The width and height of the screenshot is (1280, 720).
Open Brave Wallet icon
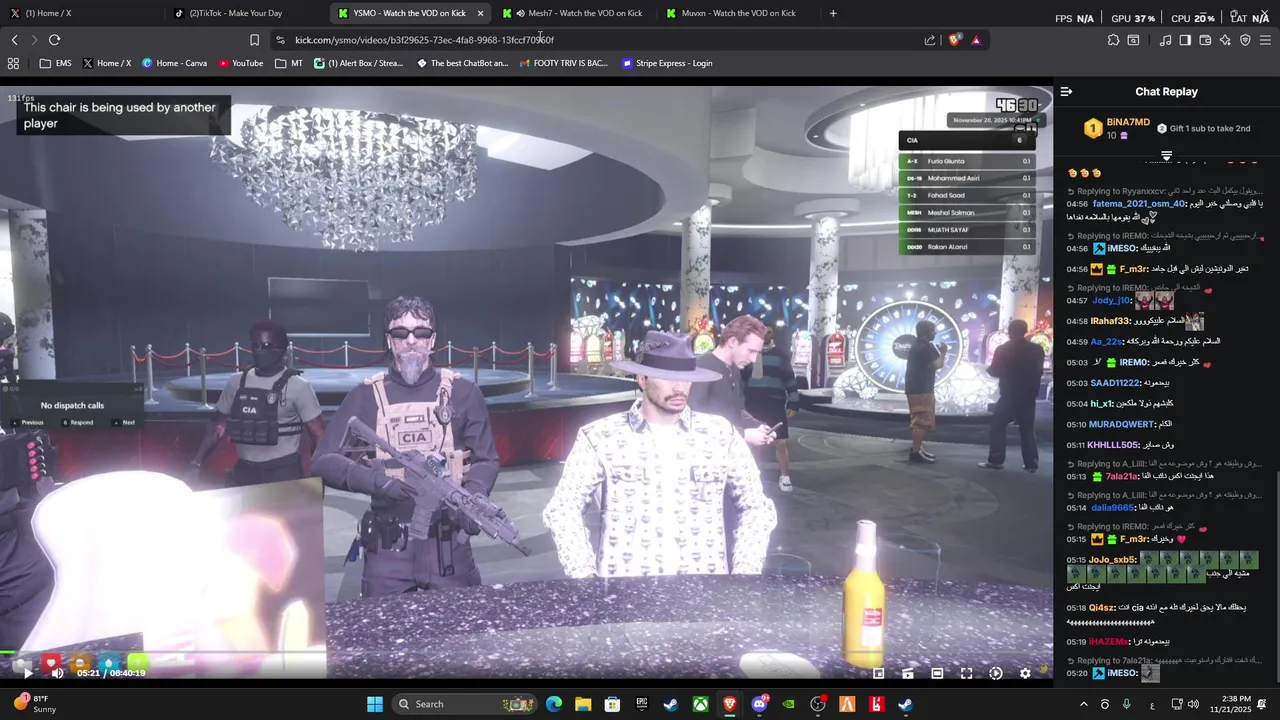pyautogui.click(x=1205, y=40)
